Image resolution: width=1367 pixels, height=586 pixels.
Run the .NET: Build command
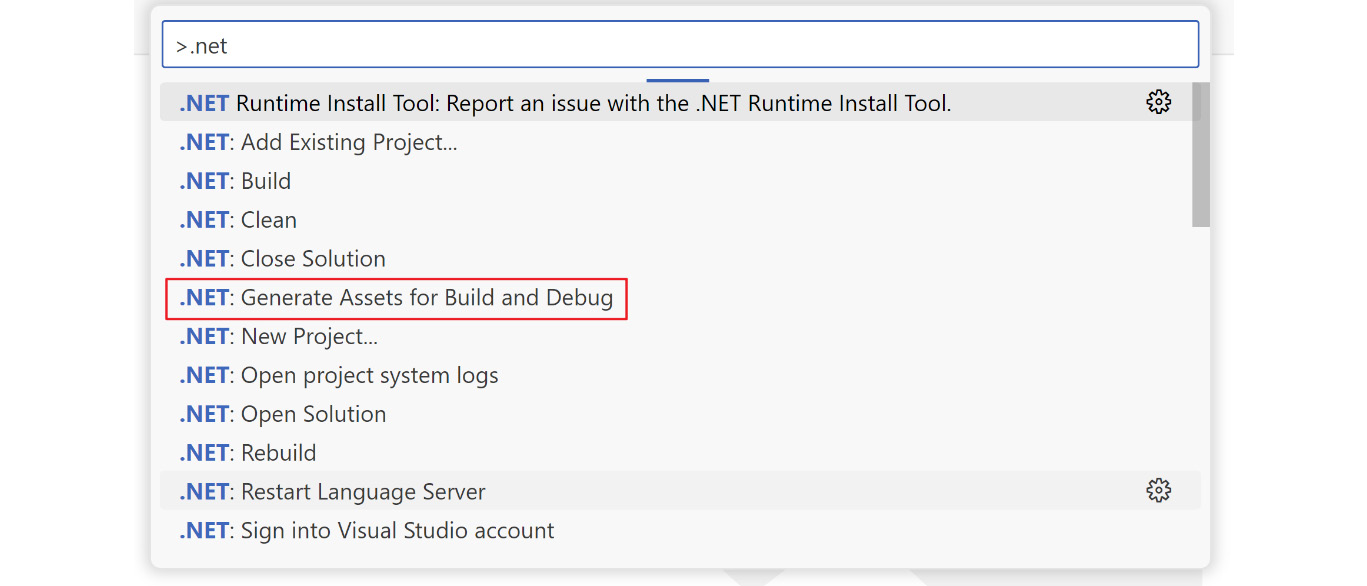click(x=680, y=181)
